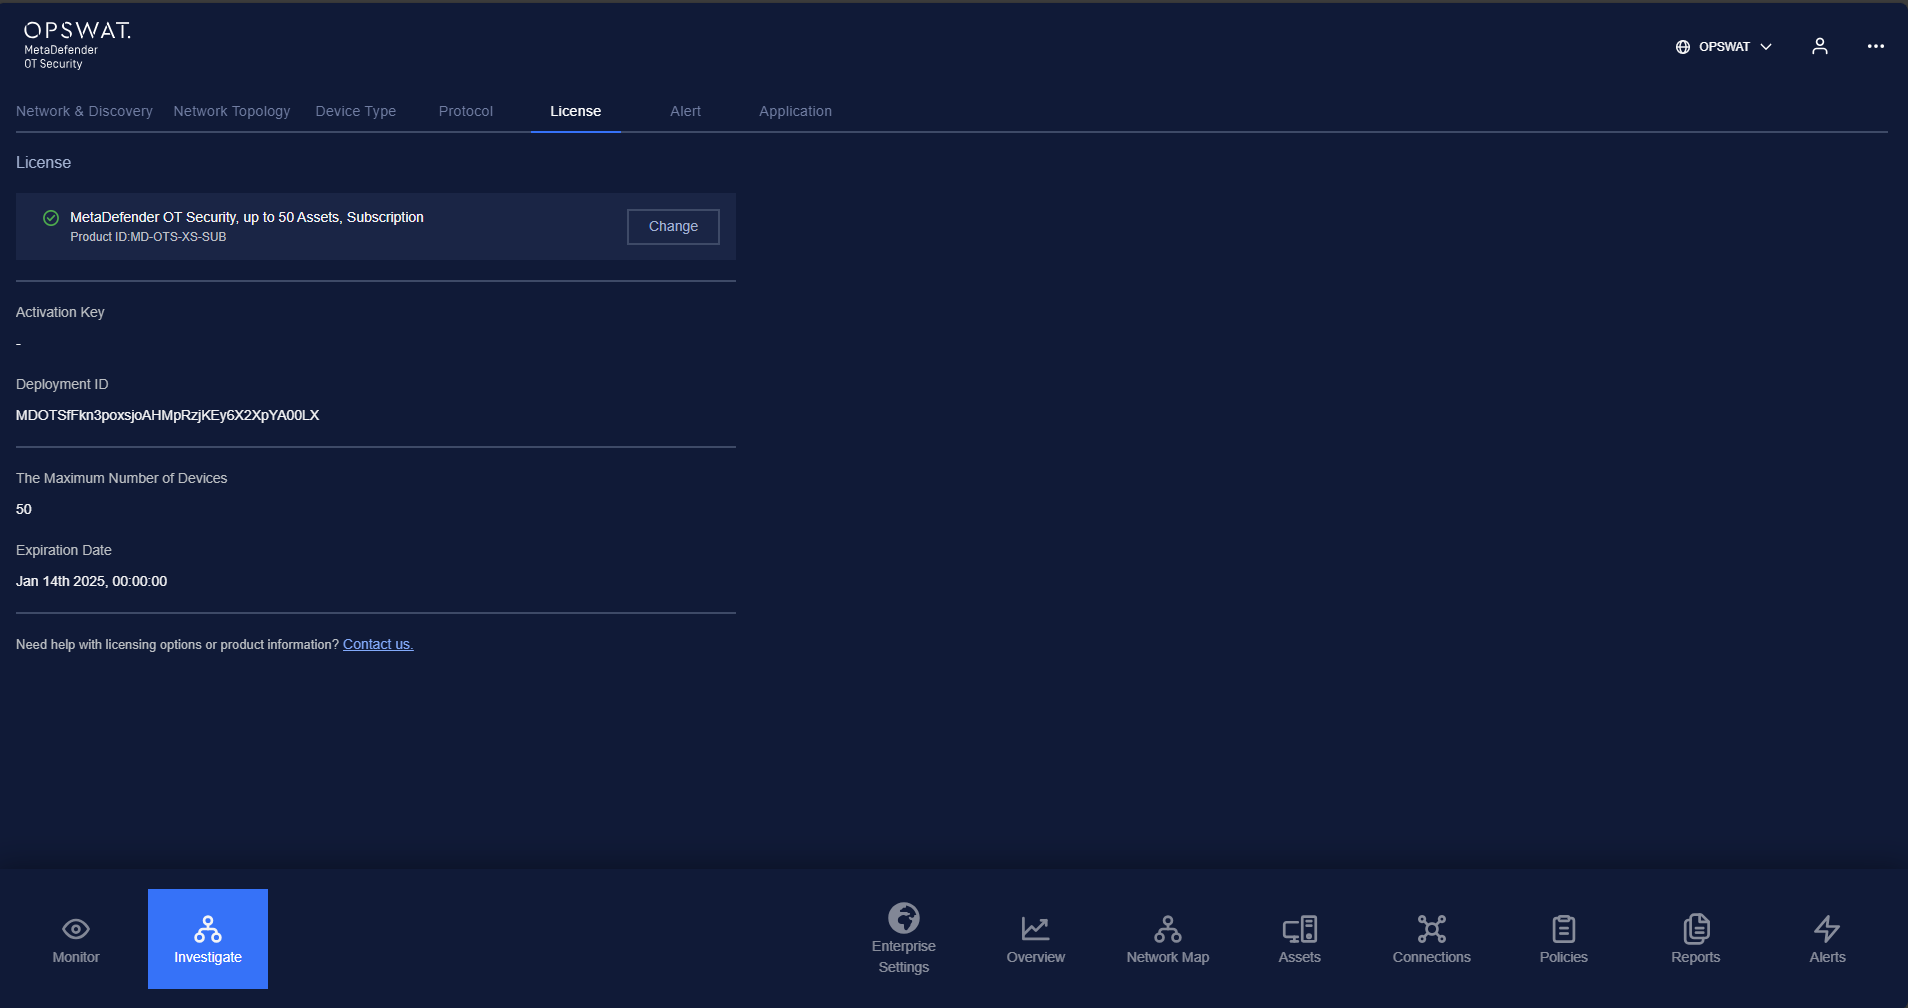
Task: Click the Product ID MD-OTS-XS-SUB text
Action: (x=148, y=237)
